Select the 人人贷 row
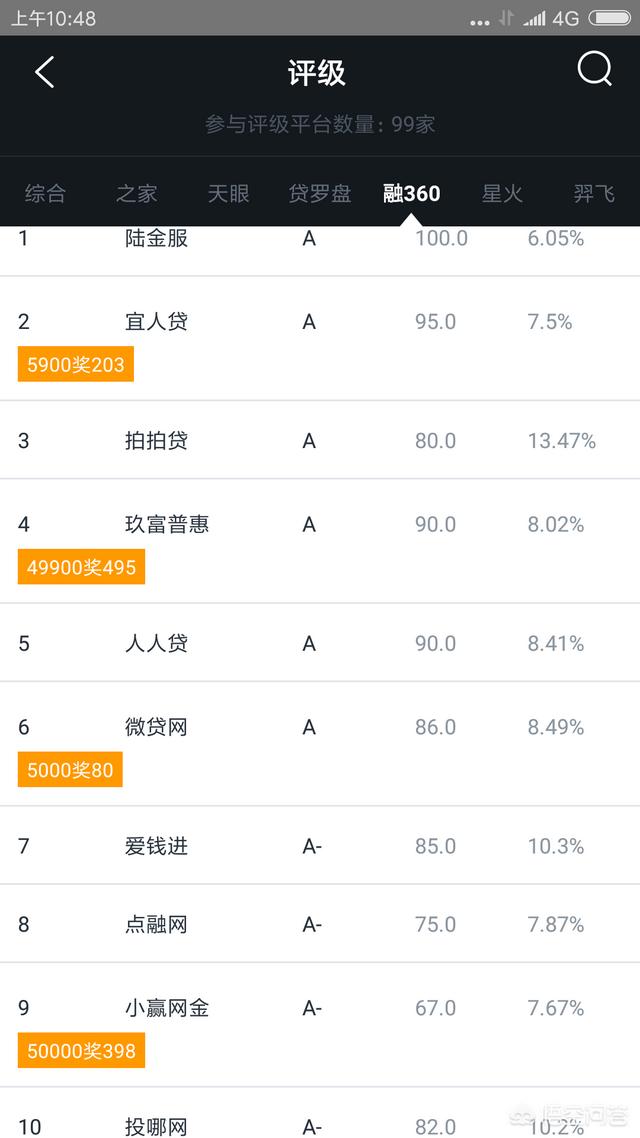 (320, 642)
